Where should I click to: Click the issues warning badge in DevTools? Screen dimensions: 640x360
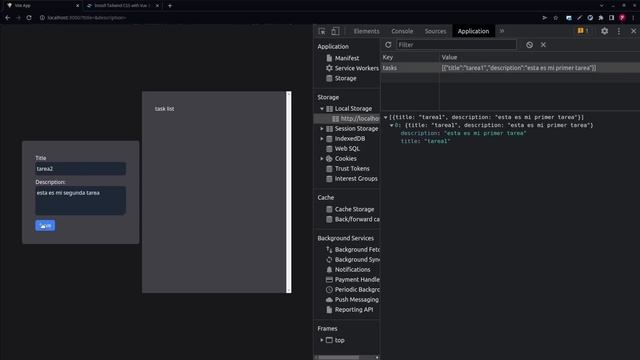[x=583, y=31]
